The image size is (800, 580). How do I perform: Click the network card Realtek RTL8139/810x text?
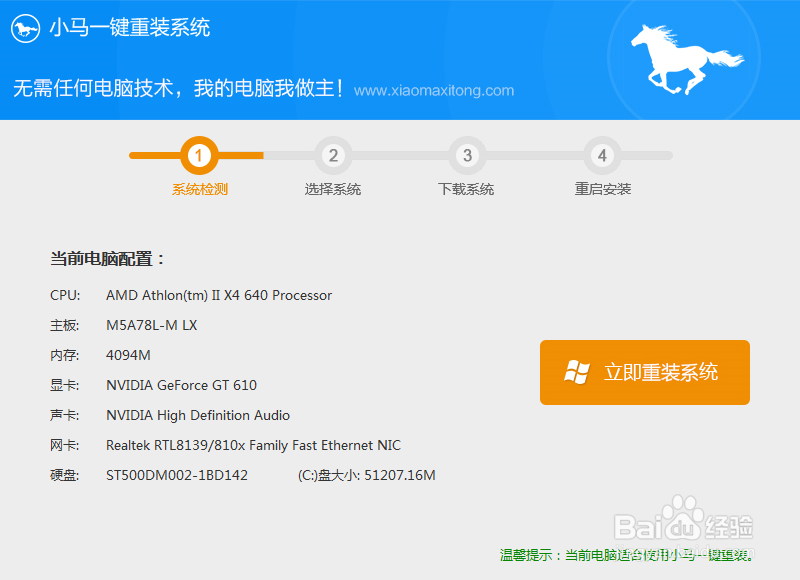[x=253, y=445]
